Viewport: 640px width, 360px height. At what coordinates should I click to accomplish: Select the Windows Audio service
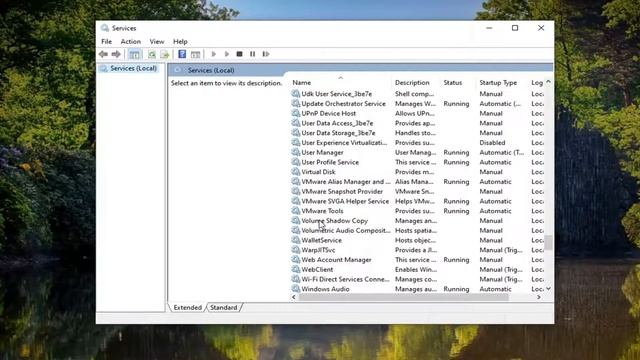(x=417, y=289)
